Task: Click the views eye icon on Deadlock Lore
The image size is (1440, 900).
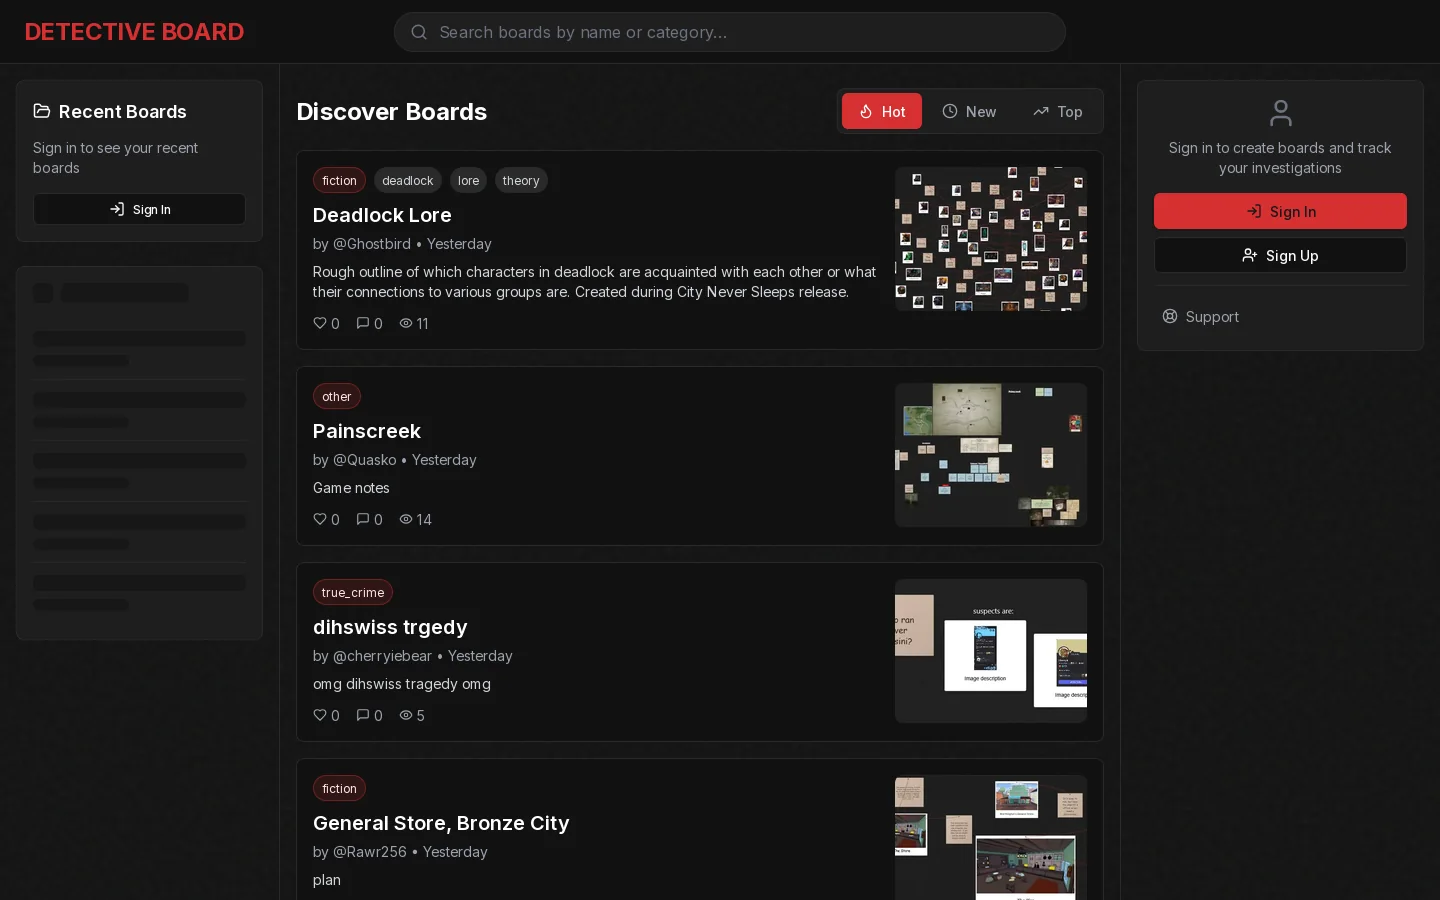Action: tap(406, 323)
